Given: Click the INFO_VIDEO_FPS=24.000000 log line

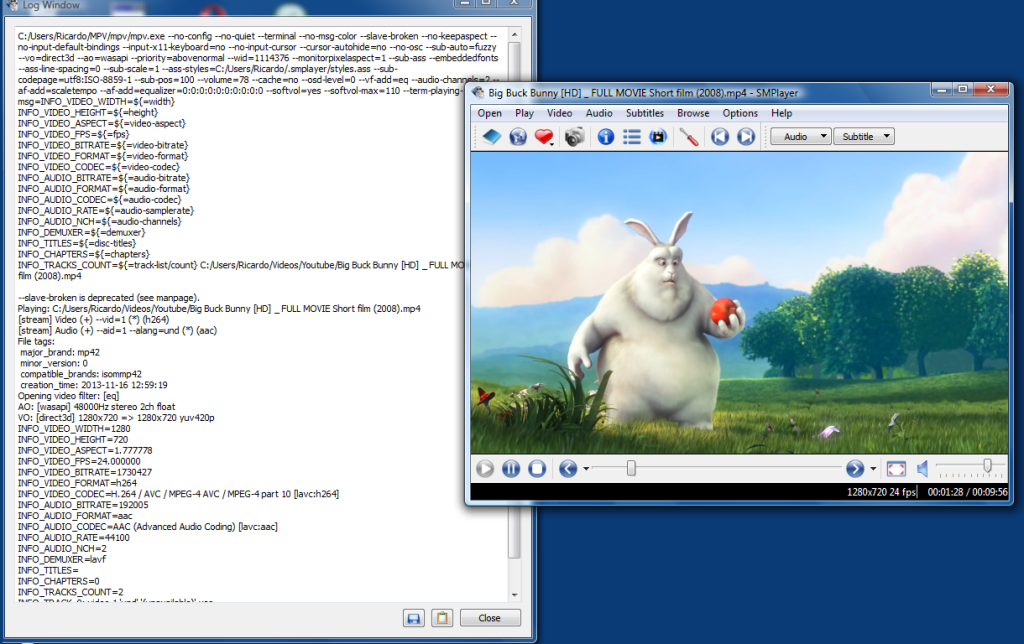Looking at the screenshot, I should (79, 461).
